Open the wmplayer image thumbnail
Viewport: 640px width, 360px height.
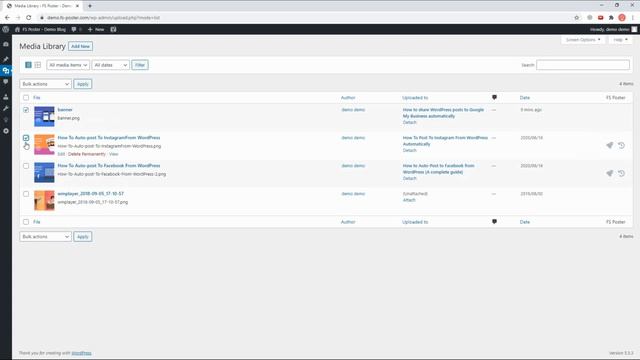coord(44,200)
